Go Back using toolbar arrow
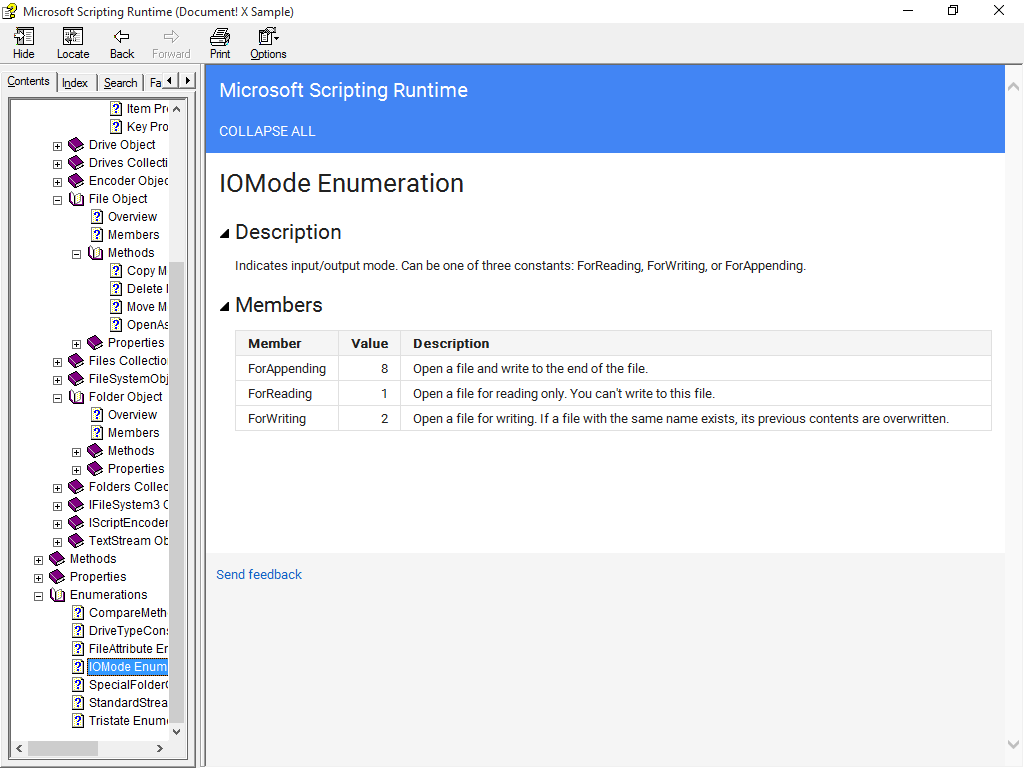 point(121,37)
